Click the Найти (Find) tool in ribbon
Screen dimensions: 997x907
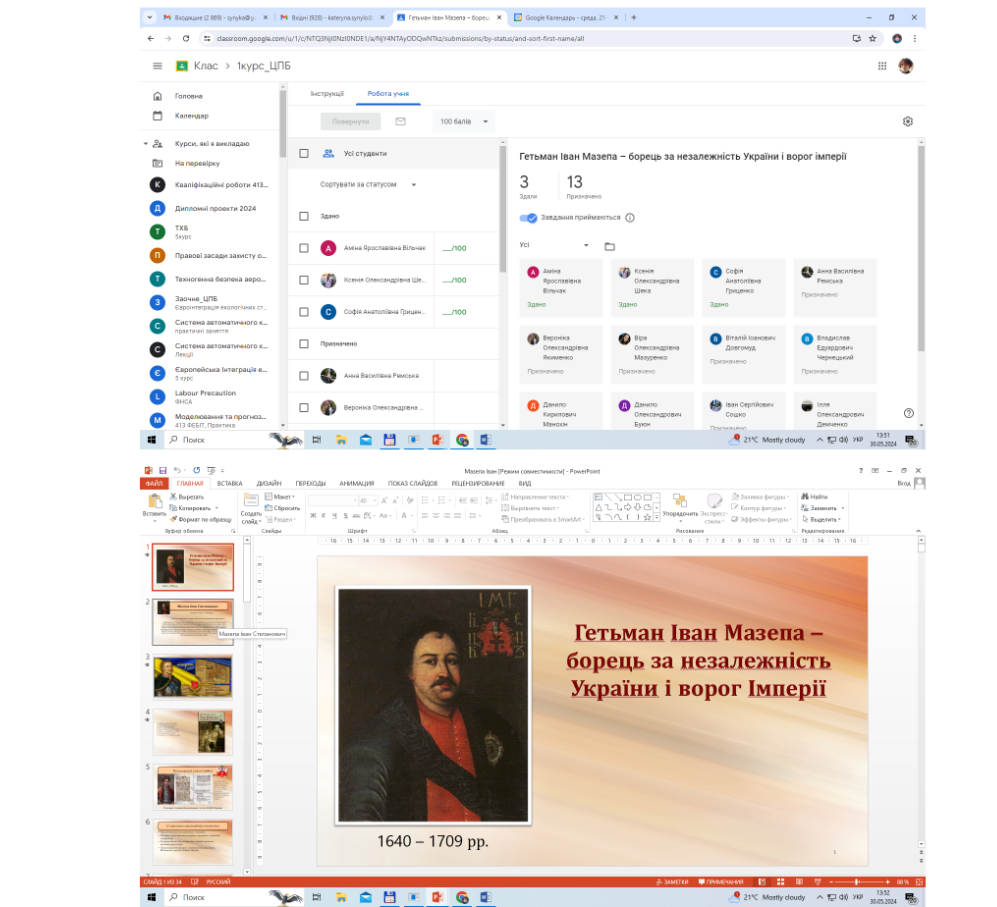click(817, 496)
